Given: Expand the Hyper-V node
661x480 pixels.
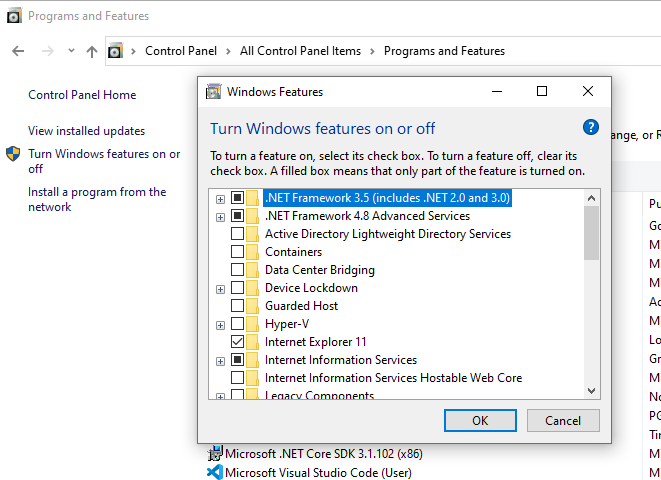Looking at the screenshot, I should (220, 325).
